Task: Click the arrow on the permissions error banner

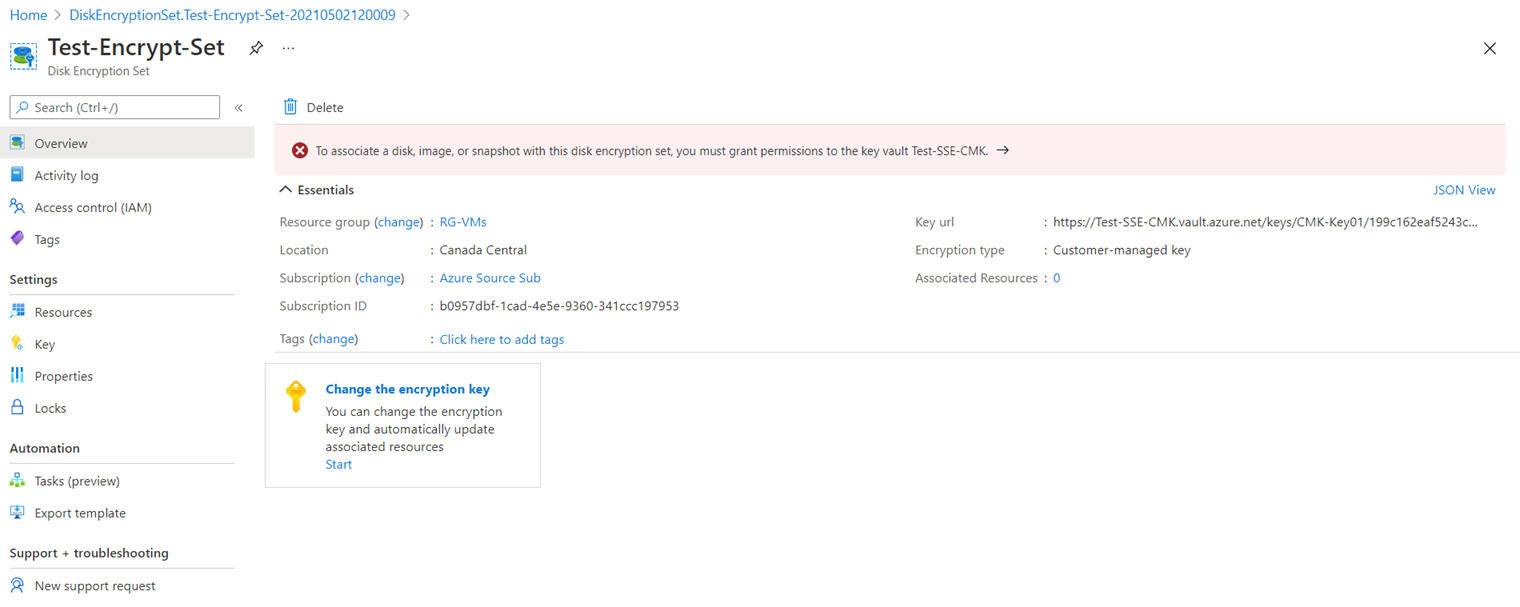Action: [x=1003, y=151]
